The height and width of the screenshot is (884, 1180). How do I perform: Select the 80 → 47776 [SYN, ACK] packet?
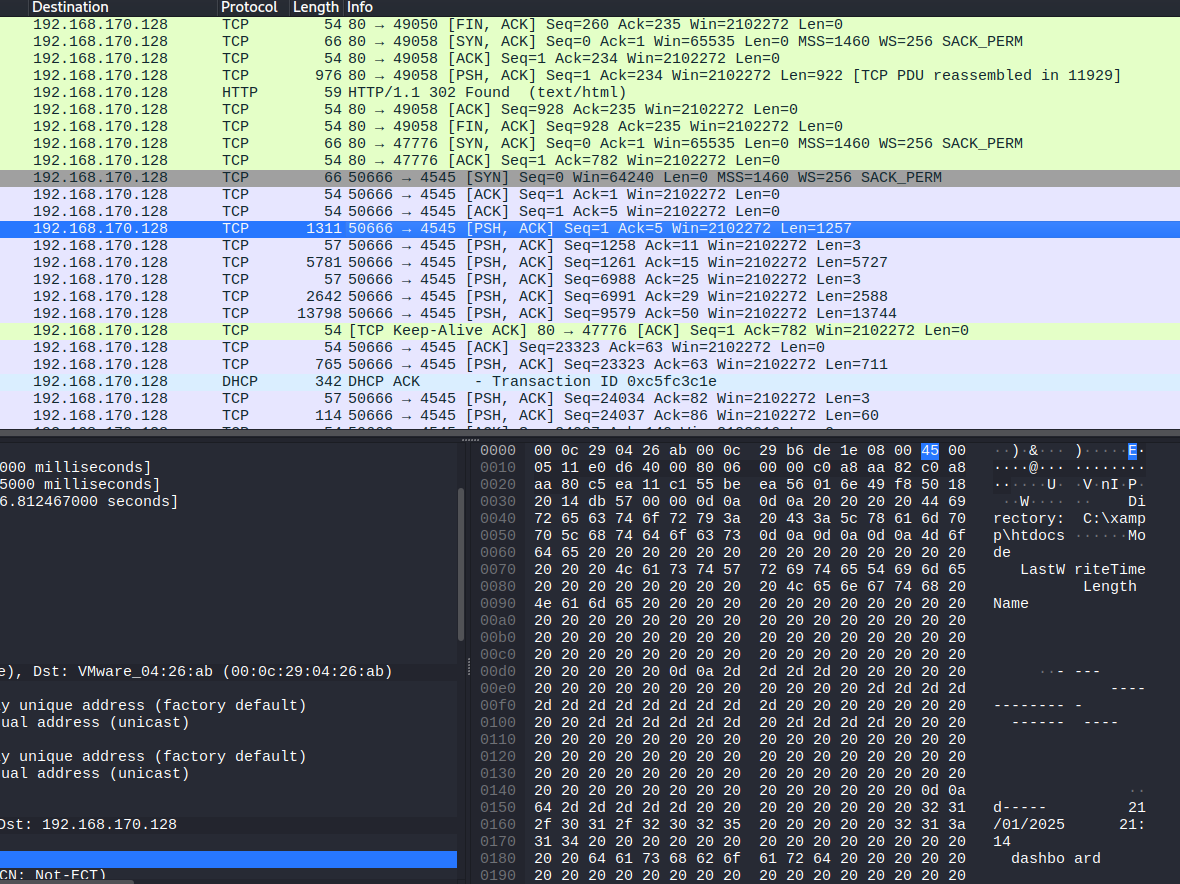click(x=590, y=144)
